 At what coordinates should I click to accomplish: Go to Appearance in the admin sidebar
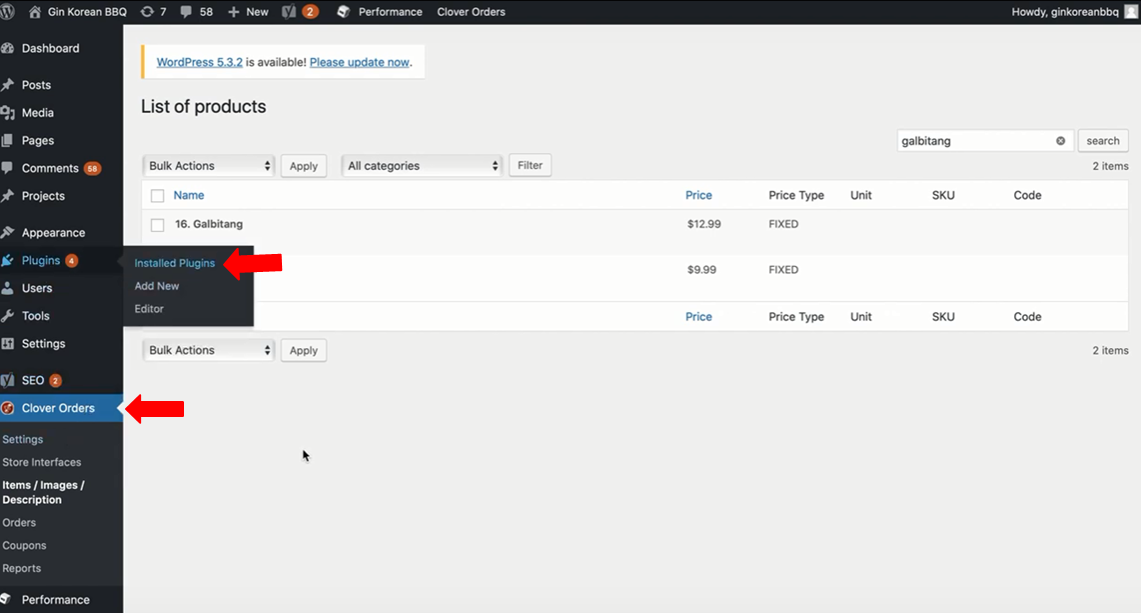point(52,232)
